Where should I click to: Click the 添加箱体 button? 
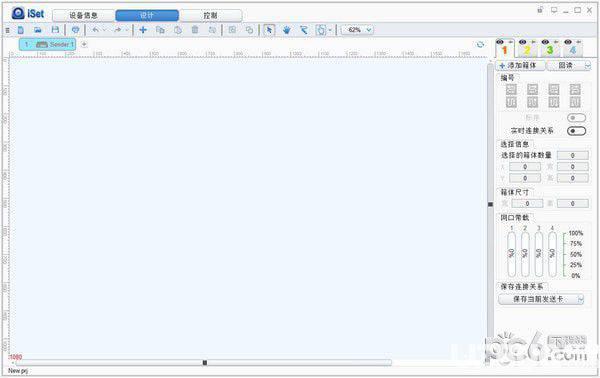(x=520, y=66)
